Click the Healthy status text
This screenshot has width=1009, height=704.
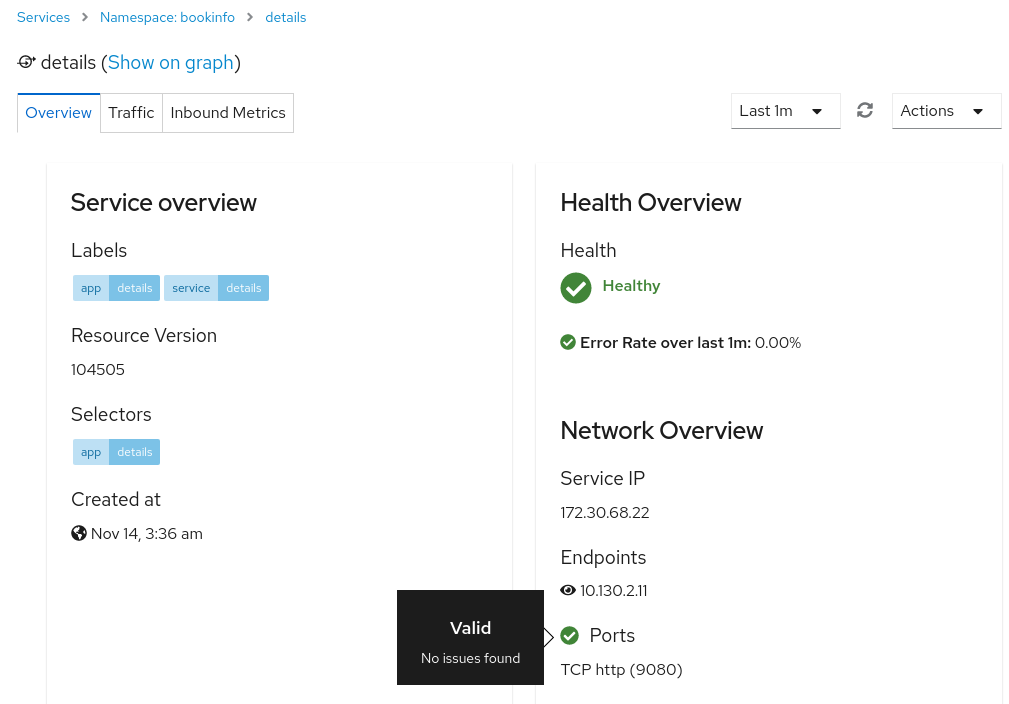tap(631, 286)
